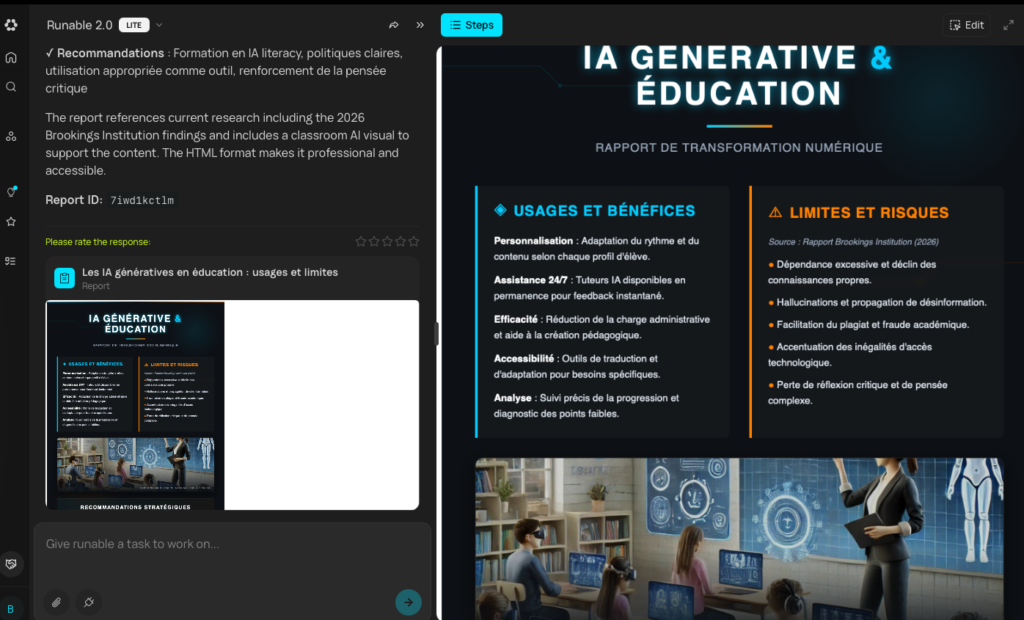Send the task with the arrow button

pos(408,601)
